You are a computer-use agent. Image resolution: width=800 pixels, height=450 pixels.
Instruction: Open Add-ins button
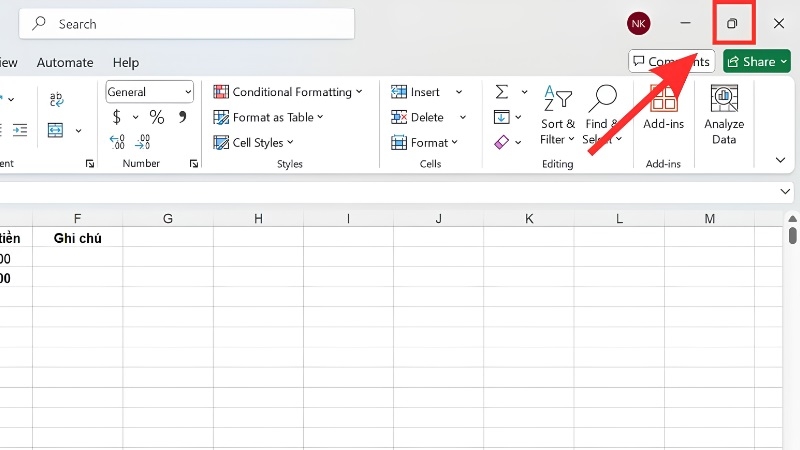click(663, 107)
